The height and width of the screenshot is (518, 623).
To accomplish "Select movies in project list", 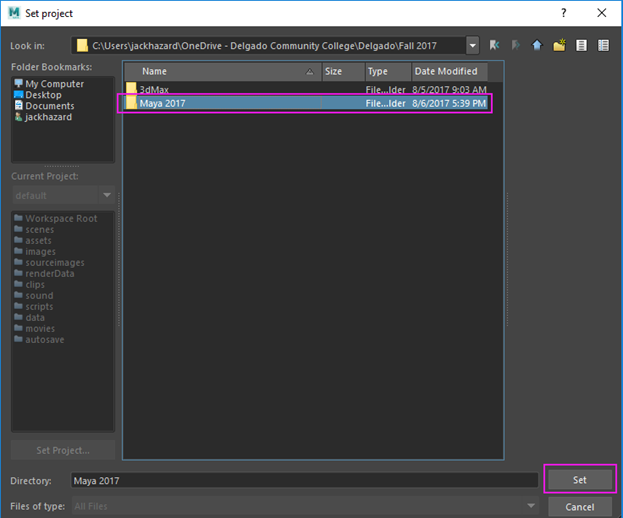I will [x=40, y=329].
